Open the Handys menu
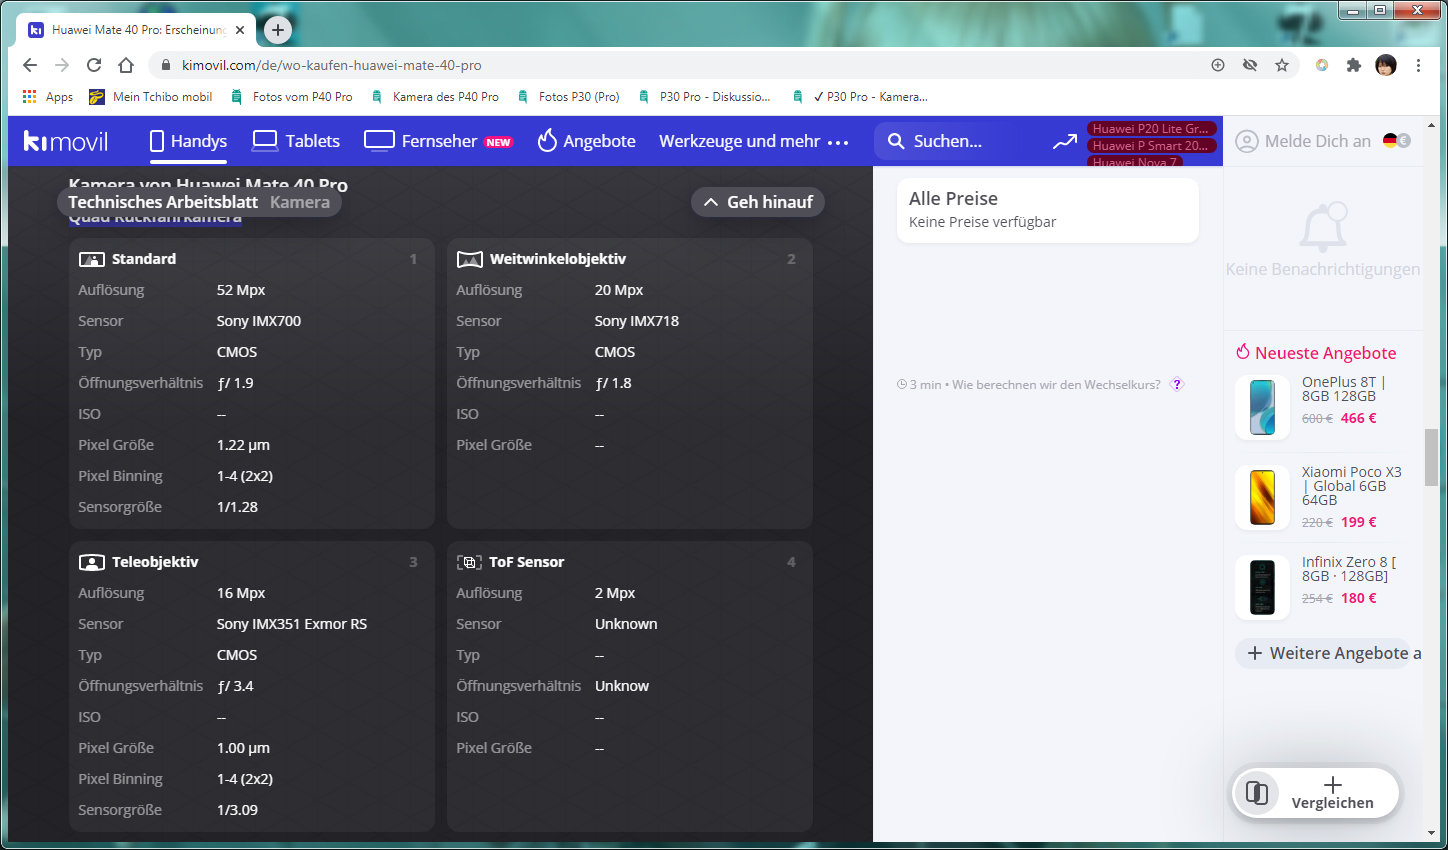 pos(188,141)
